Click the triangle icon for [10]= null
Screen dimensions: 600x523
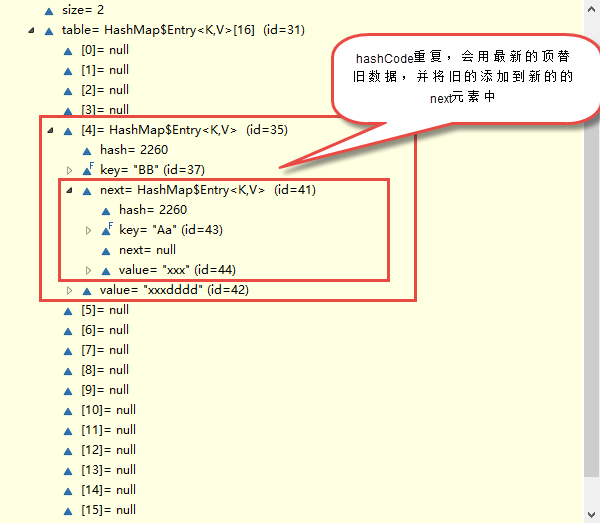point(68,411)
